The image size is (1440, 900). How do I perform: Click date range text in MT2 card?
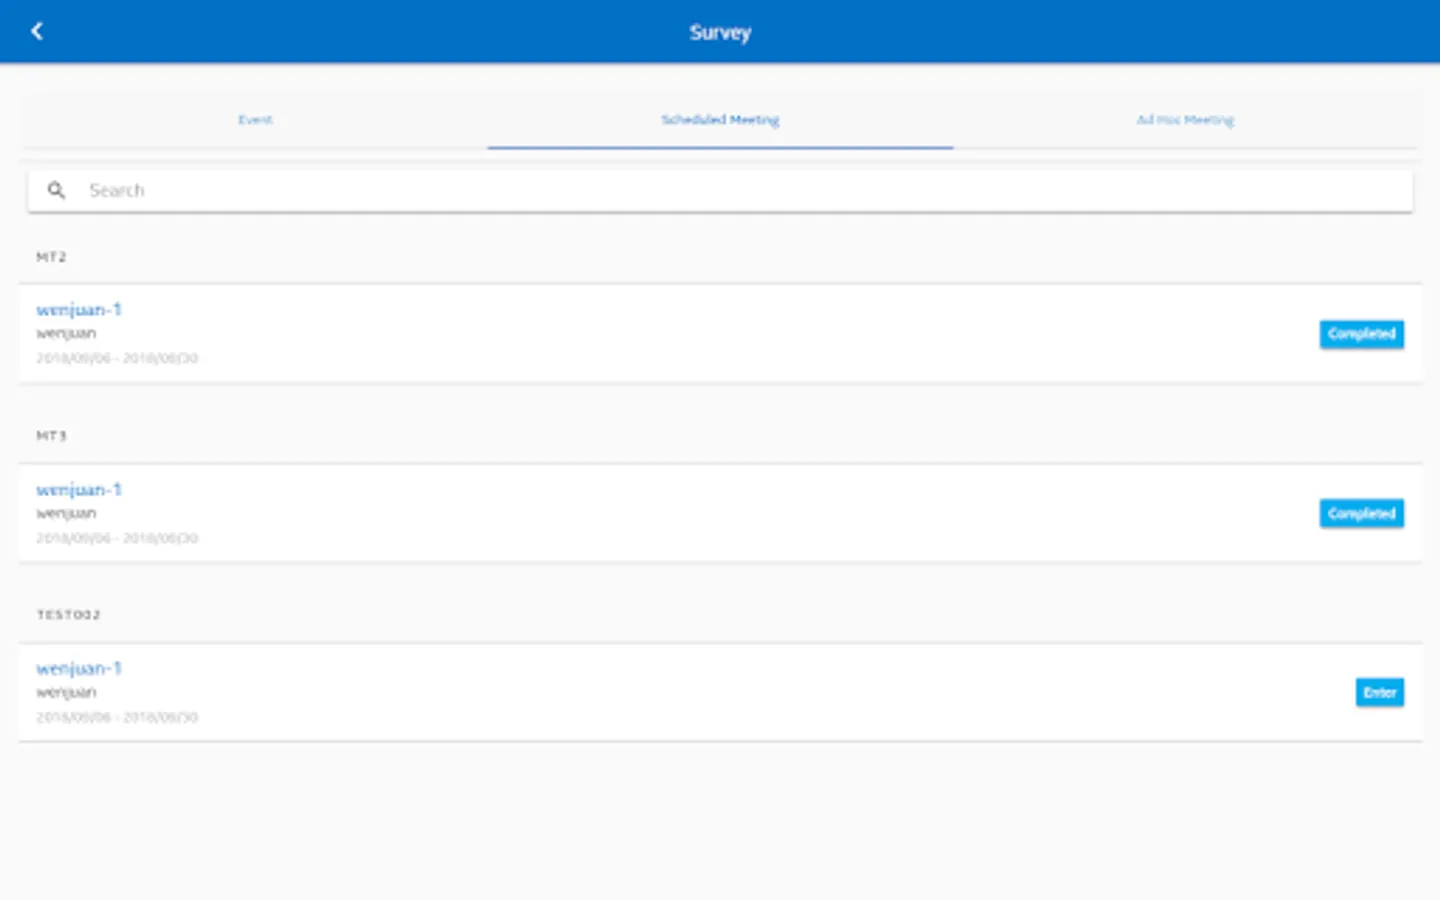tap(117, 358)
